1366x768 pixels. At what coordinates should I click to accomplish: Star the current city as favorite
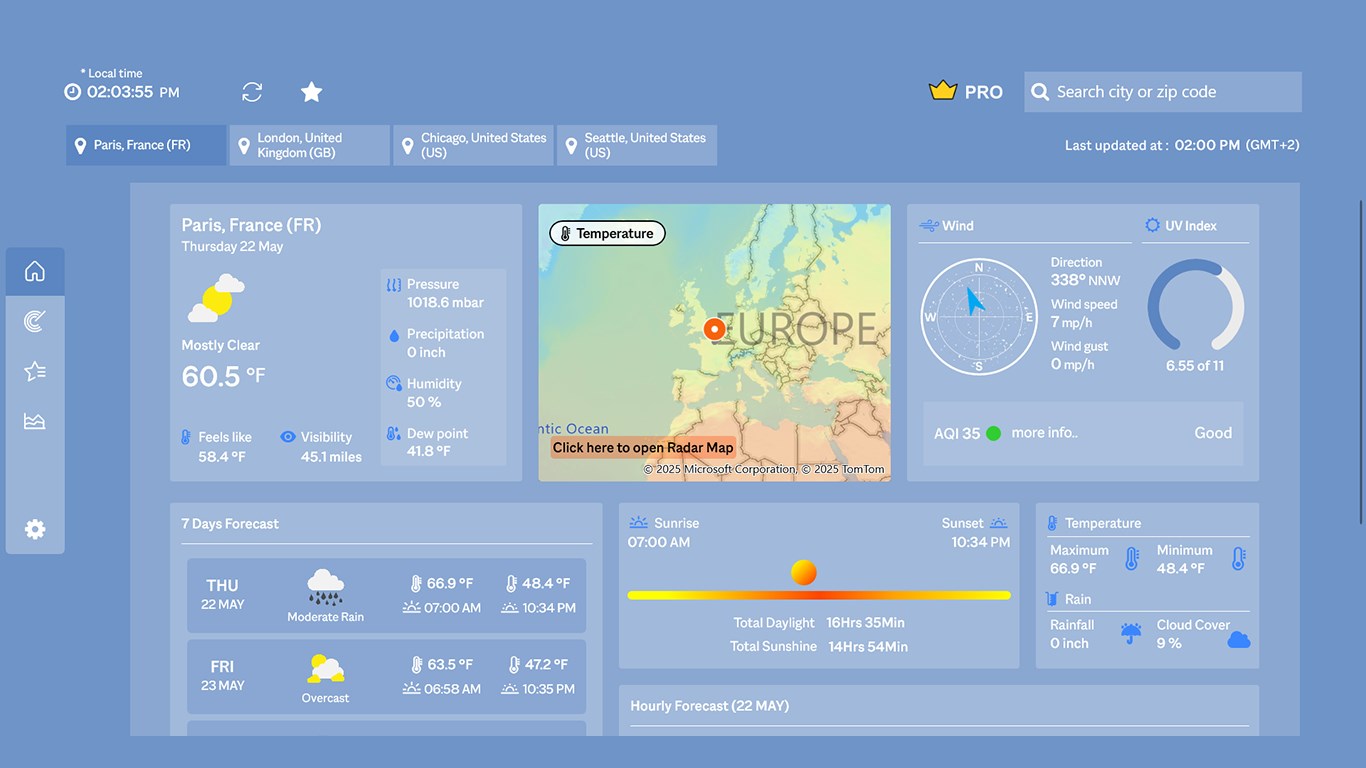point(310,91)
